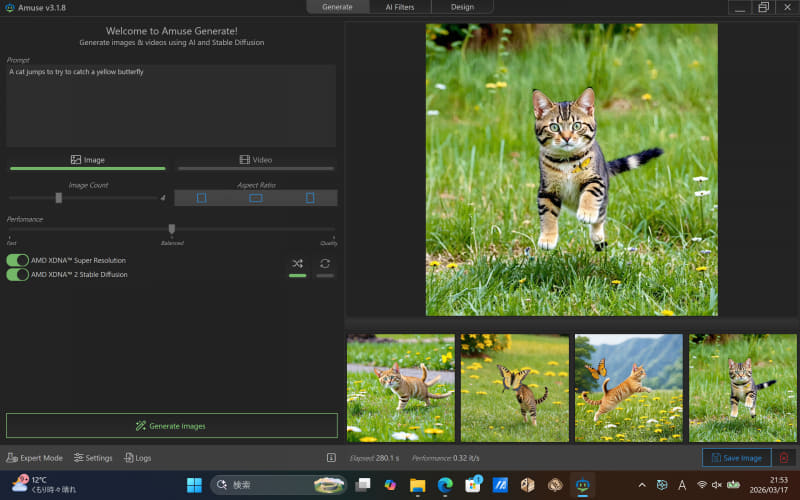The height and width of the screenshot is (500, 800).
Task: Open Microsoft Edge from the taskbar
Action: [x=445, y=485]
